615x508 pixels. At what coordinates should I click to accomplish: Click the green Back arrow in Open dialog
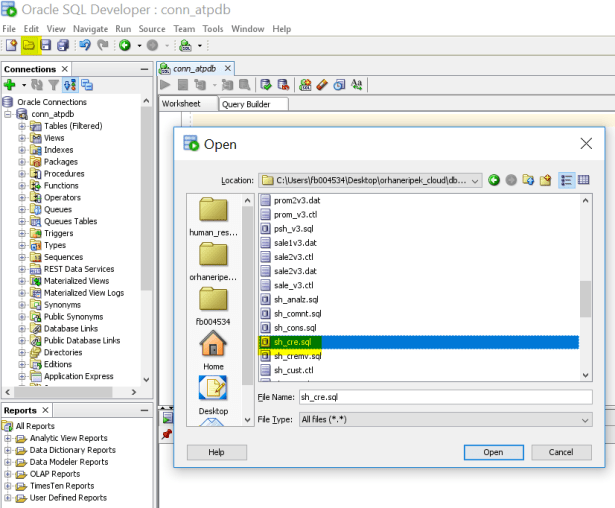494,180
